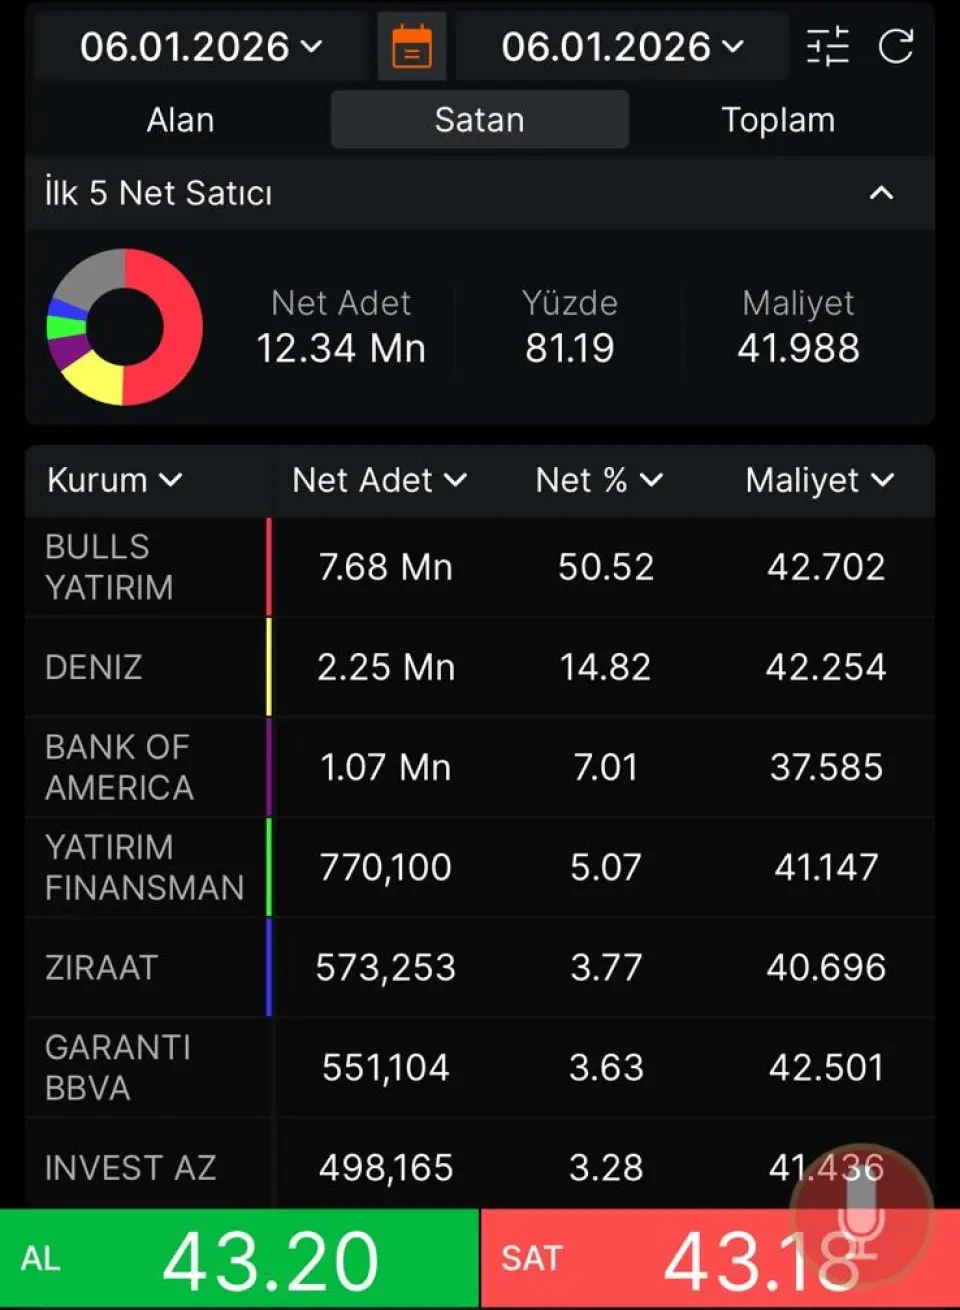Collapse the İlk 5 Net Satıcı panel
Viewport: 960px width, 1310px height.
pyautogui.click(x=881, y=193)
